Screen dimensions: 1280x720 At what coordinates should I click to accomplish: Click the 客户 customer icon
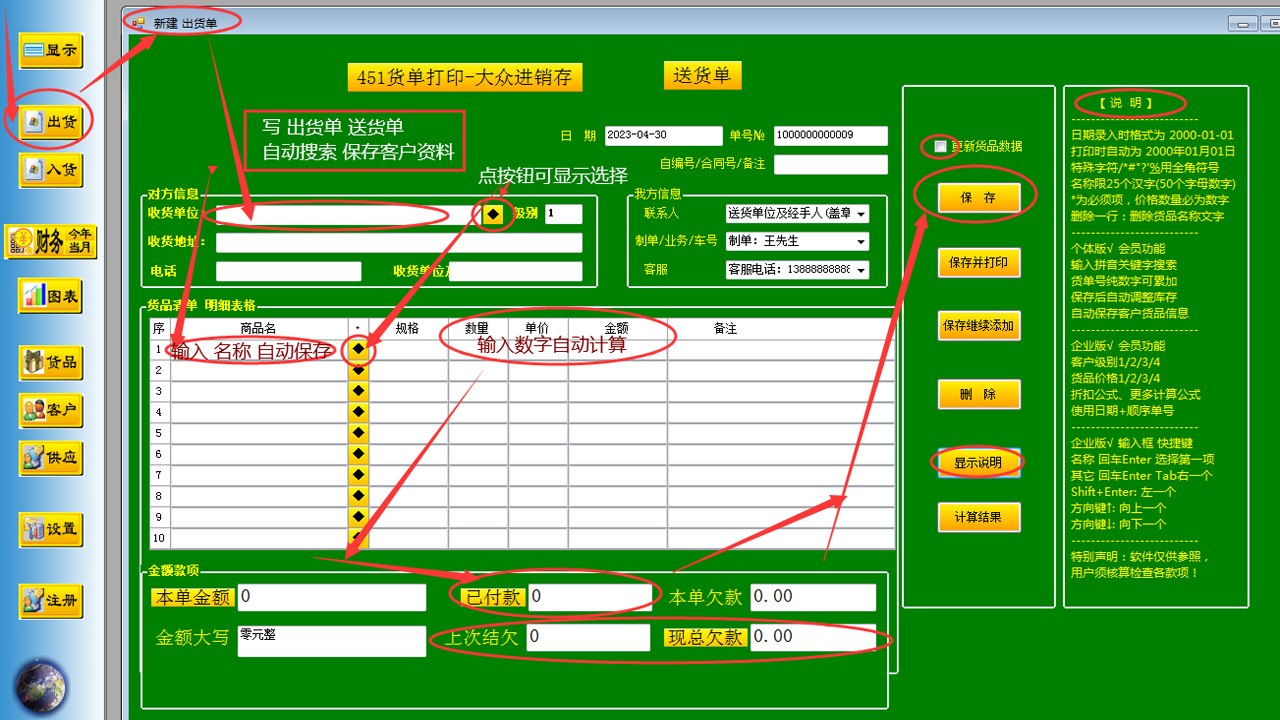point(50,411)
